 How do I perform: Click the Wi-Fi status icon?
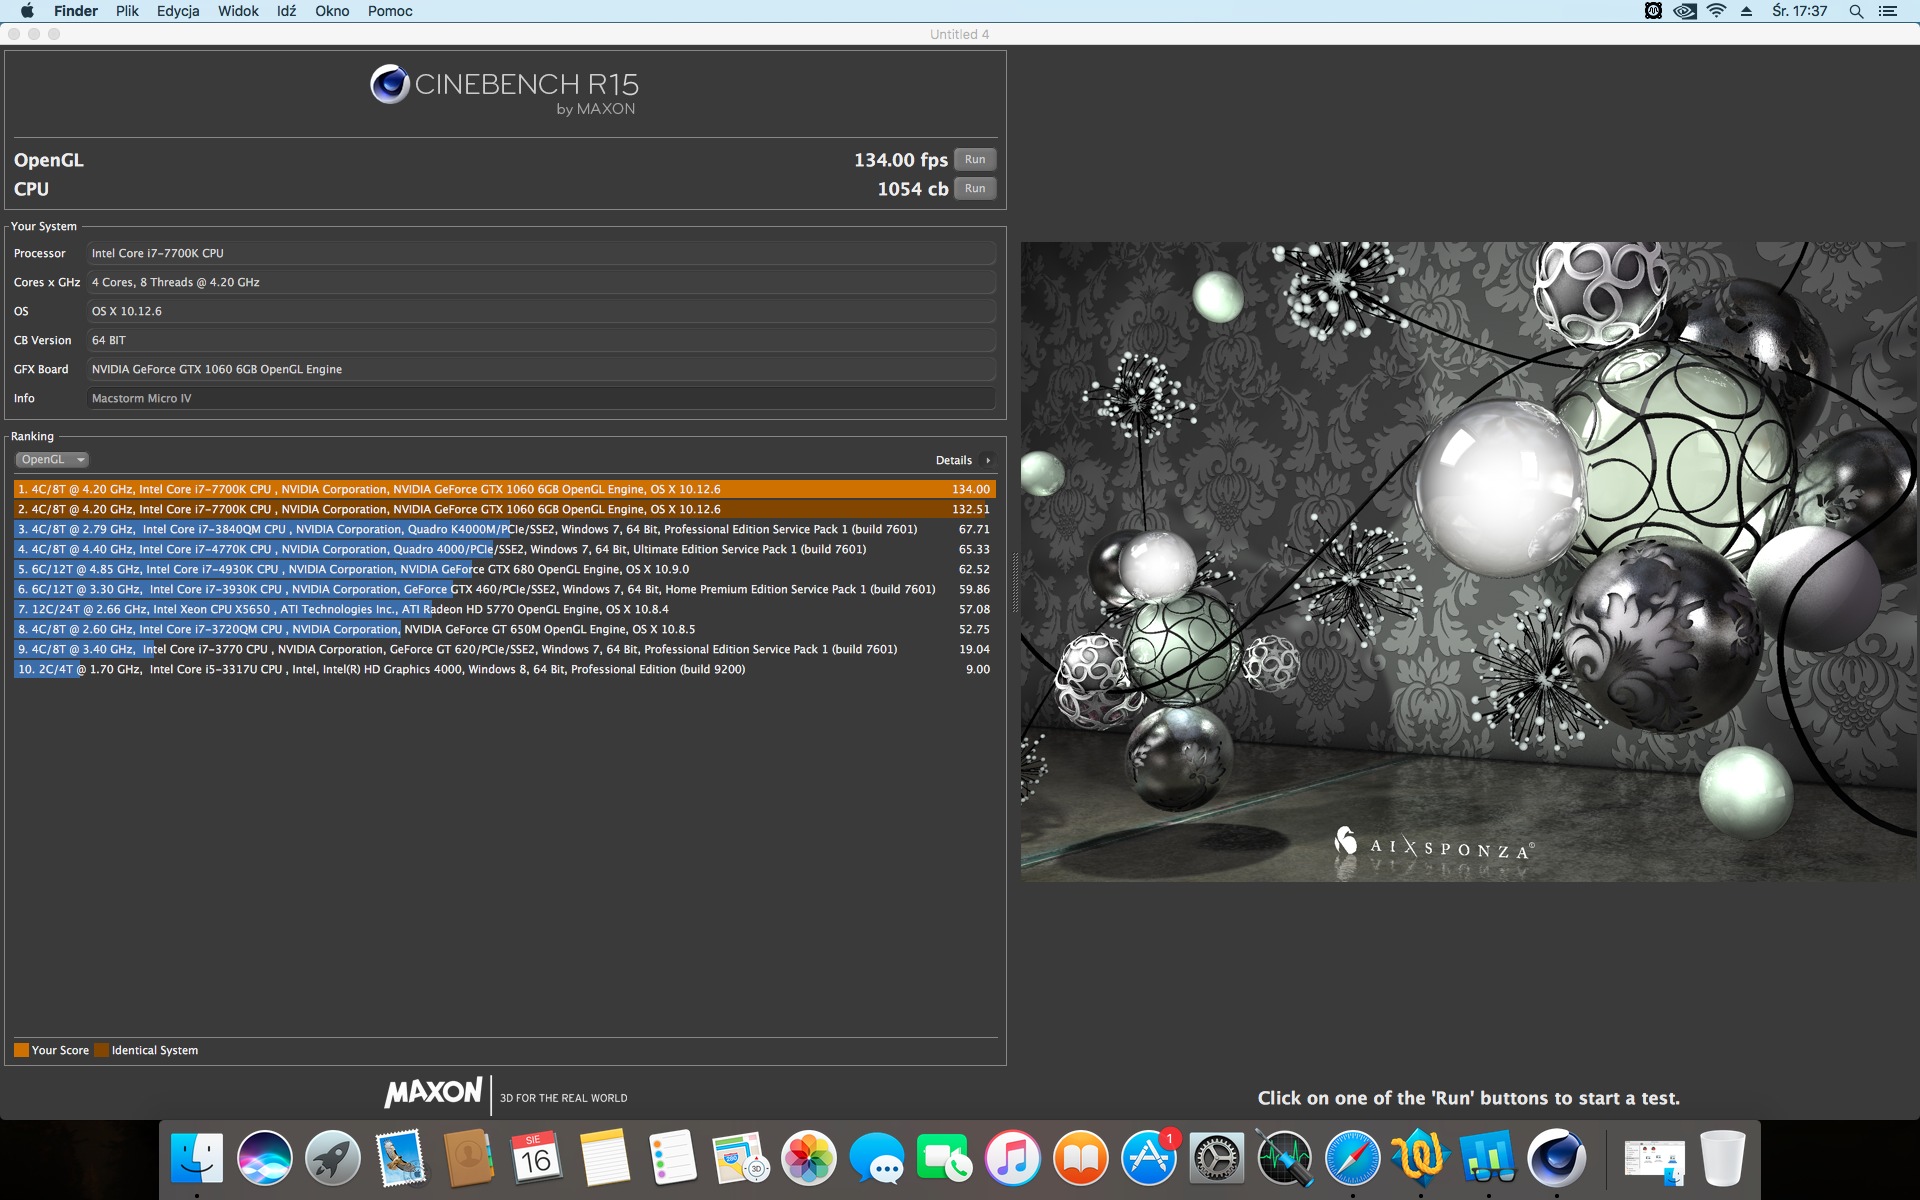coord(1716,11)
